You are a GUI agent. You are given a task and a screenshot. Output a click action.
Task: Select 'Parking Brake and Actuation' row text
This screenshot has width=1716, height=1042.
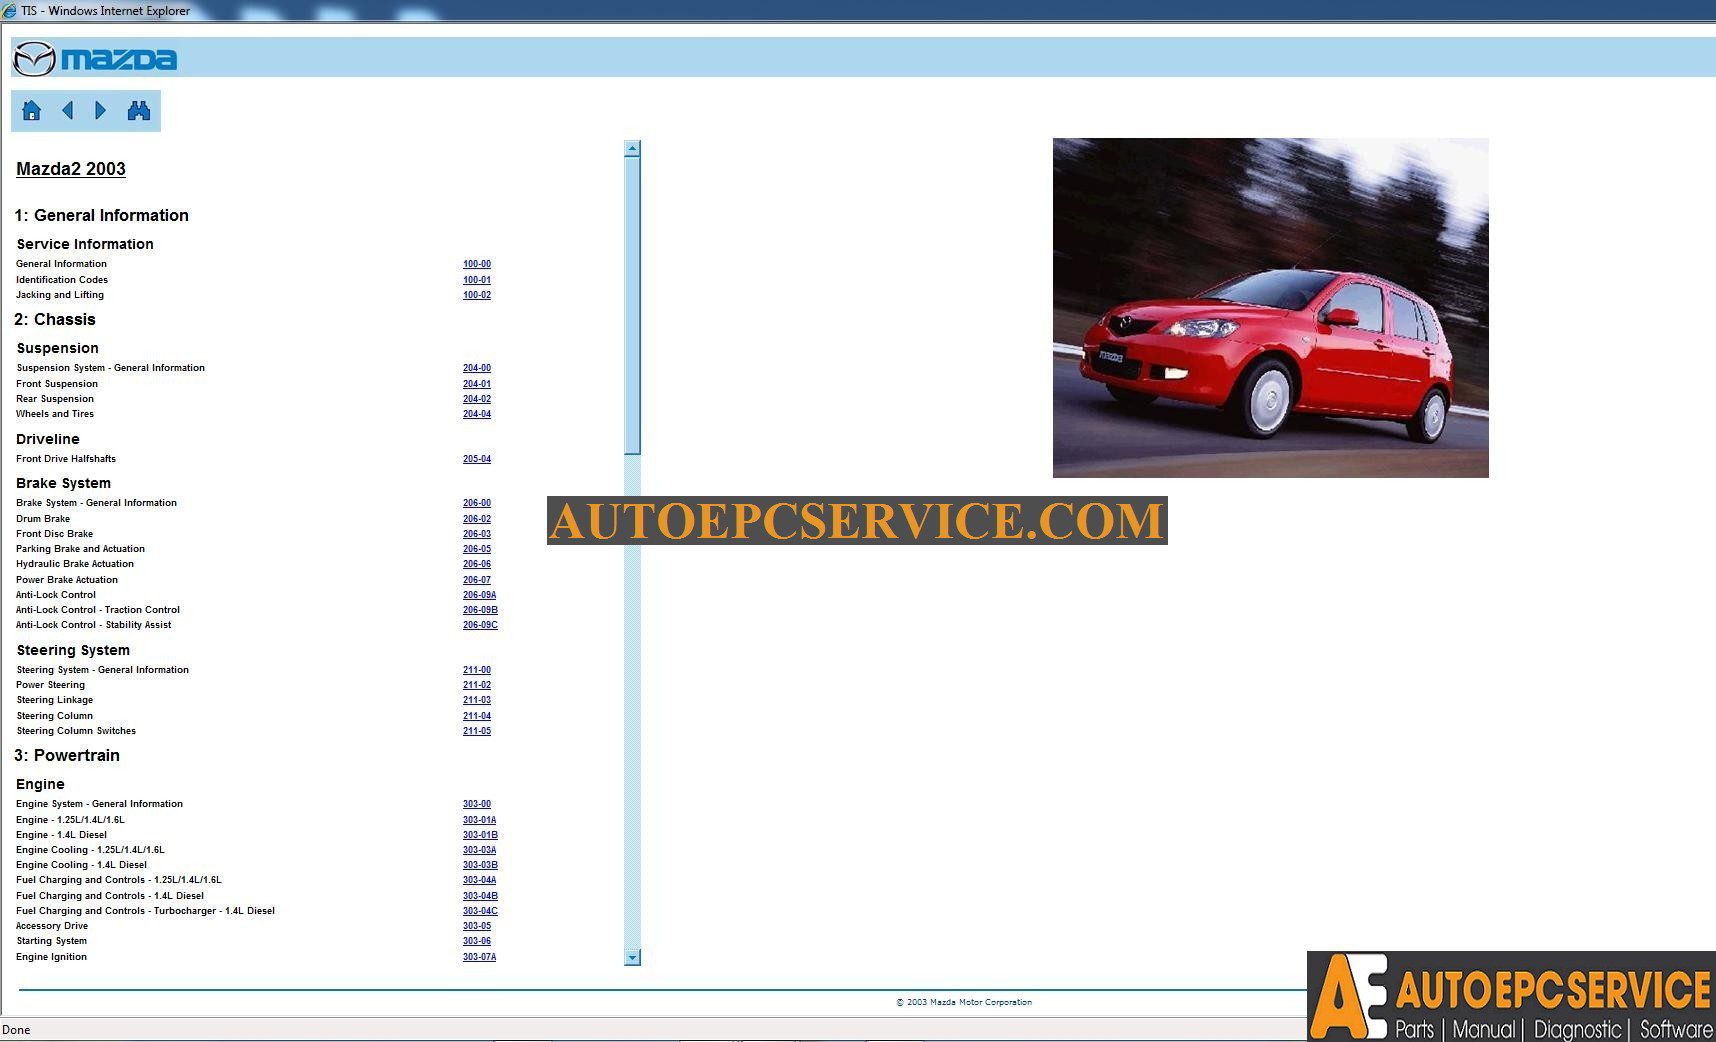(x=80, y=549)
